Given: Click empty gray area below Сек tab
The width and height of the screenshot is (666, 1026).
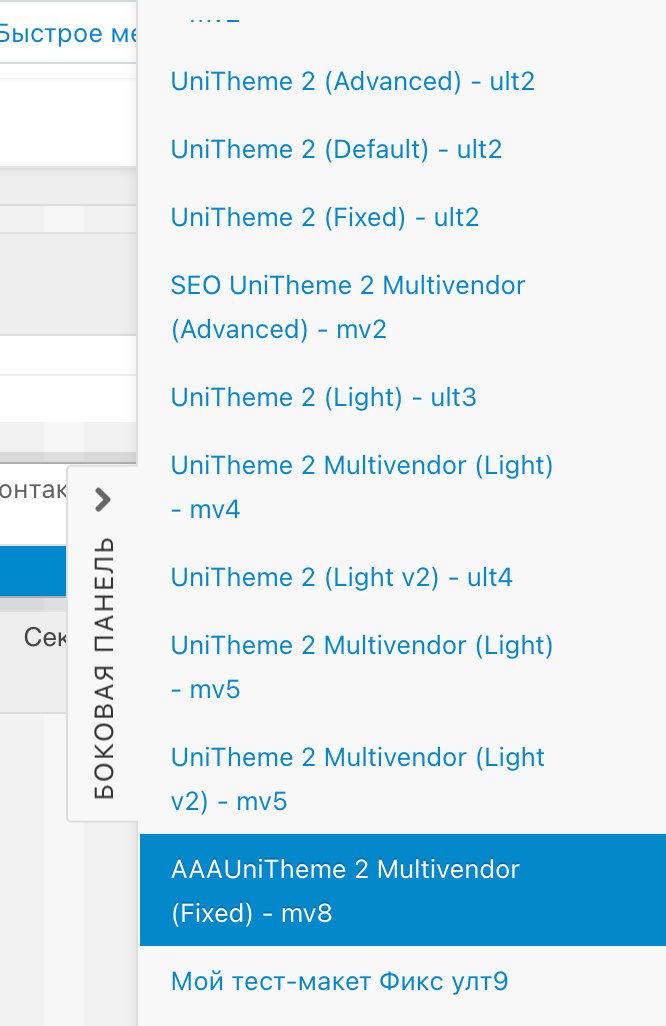Looking at the screenshot, I should click(x=34, y=850).
